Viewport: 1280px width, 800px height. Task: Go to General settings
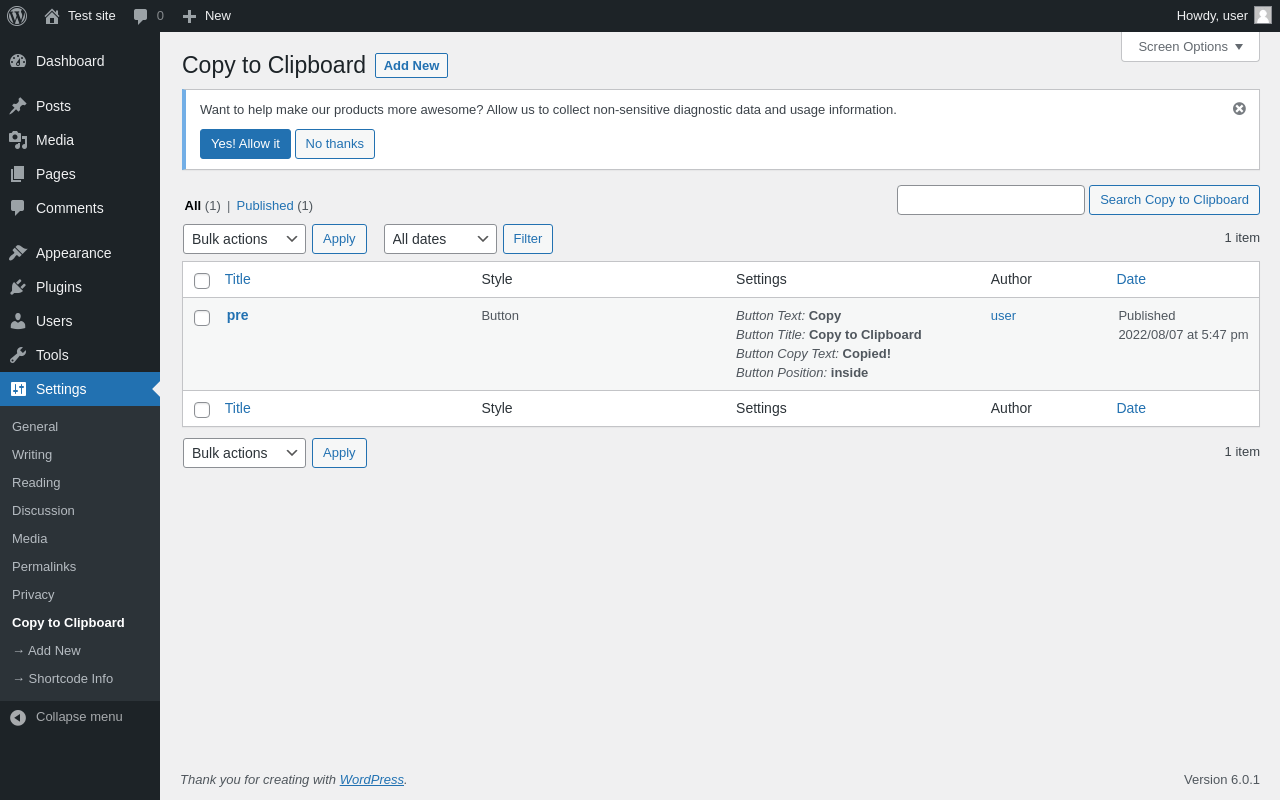tap(35, 426)
